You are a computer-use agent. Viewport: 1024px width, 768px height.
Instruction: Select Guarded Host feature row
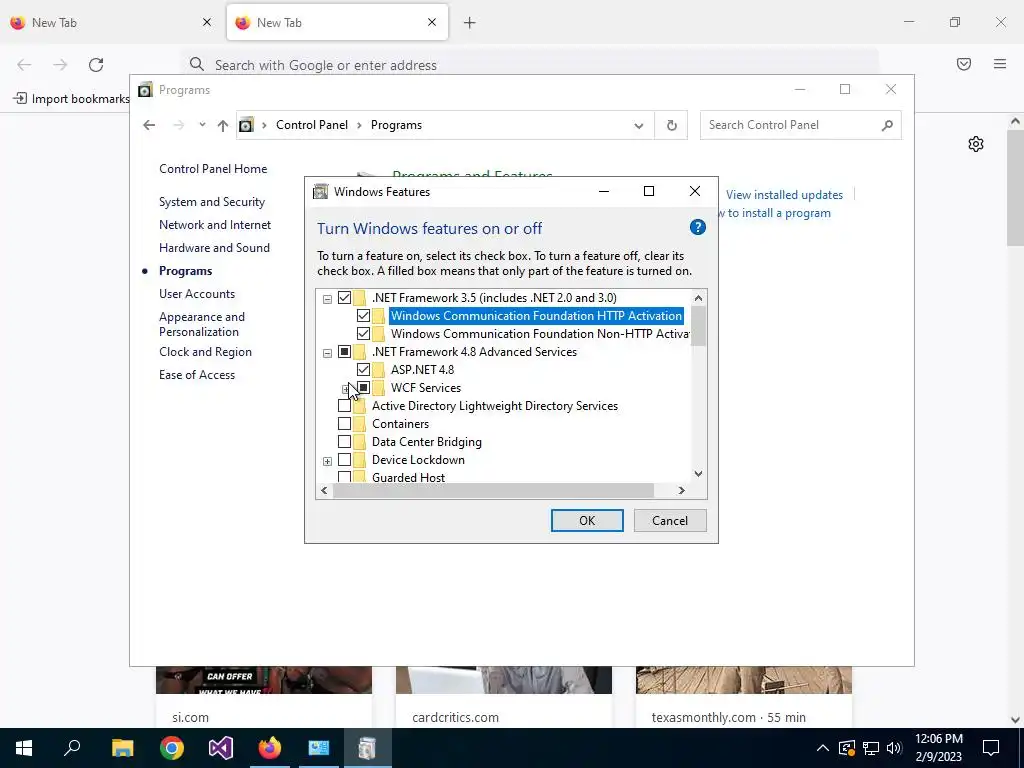point(408,477)
